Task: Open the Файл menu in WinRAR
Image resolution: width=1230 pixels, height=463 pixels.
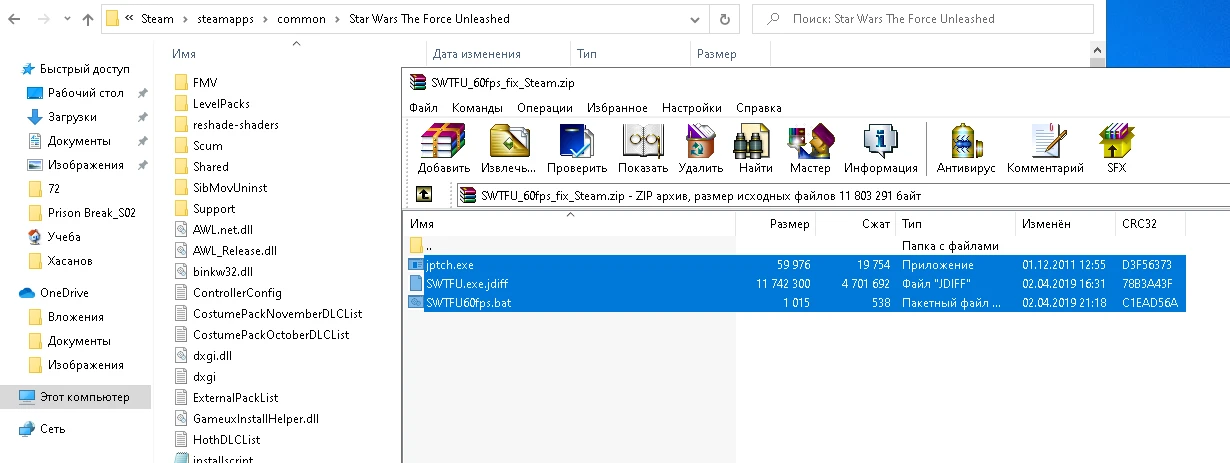Action: click(423, 108)
